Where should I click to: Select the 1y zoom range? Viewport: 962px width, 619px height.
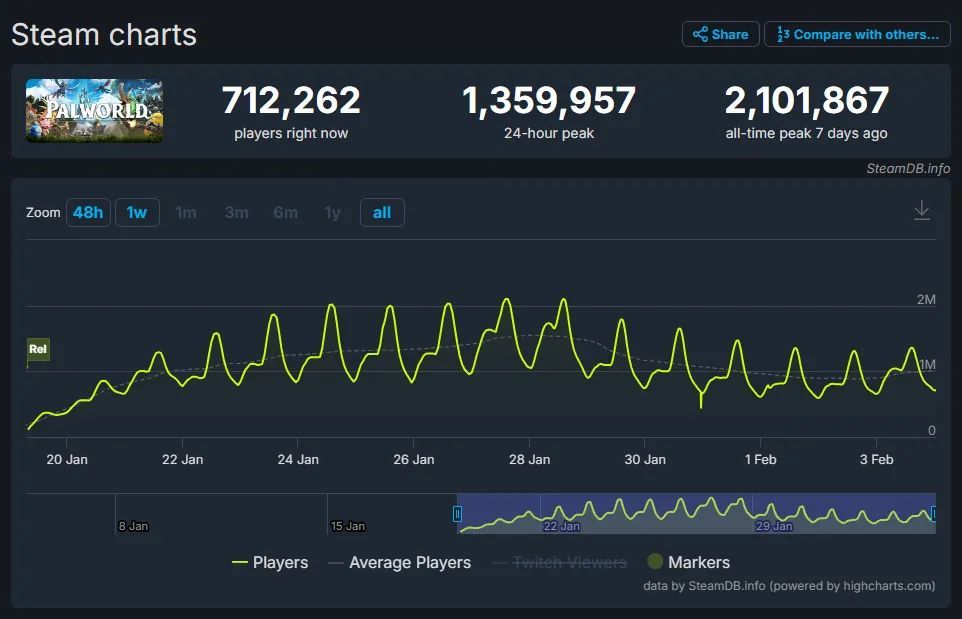[333, 213]
